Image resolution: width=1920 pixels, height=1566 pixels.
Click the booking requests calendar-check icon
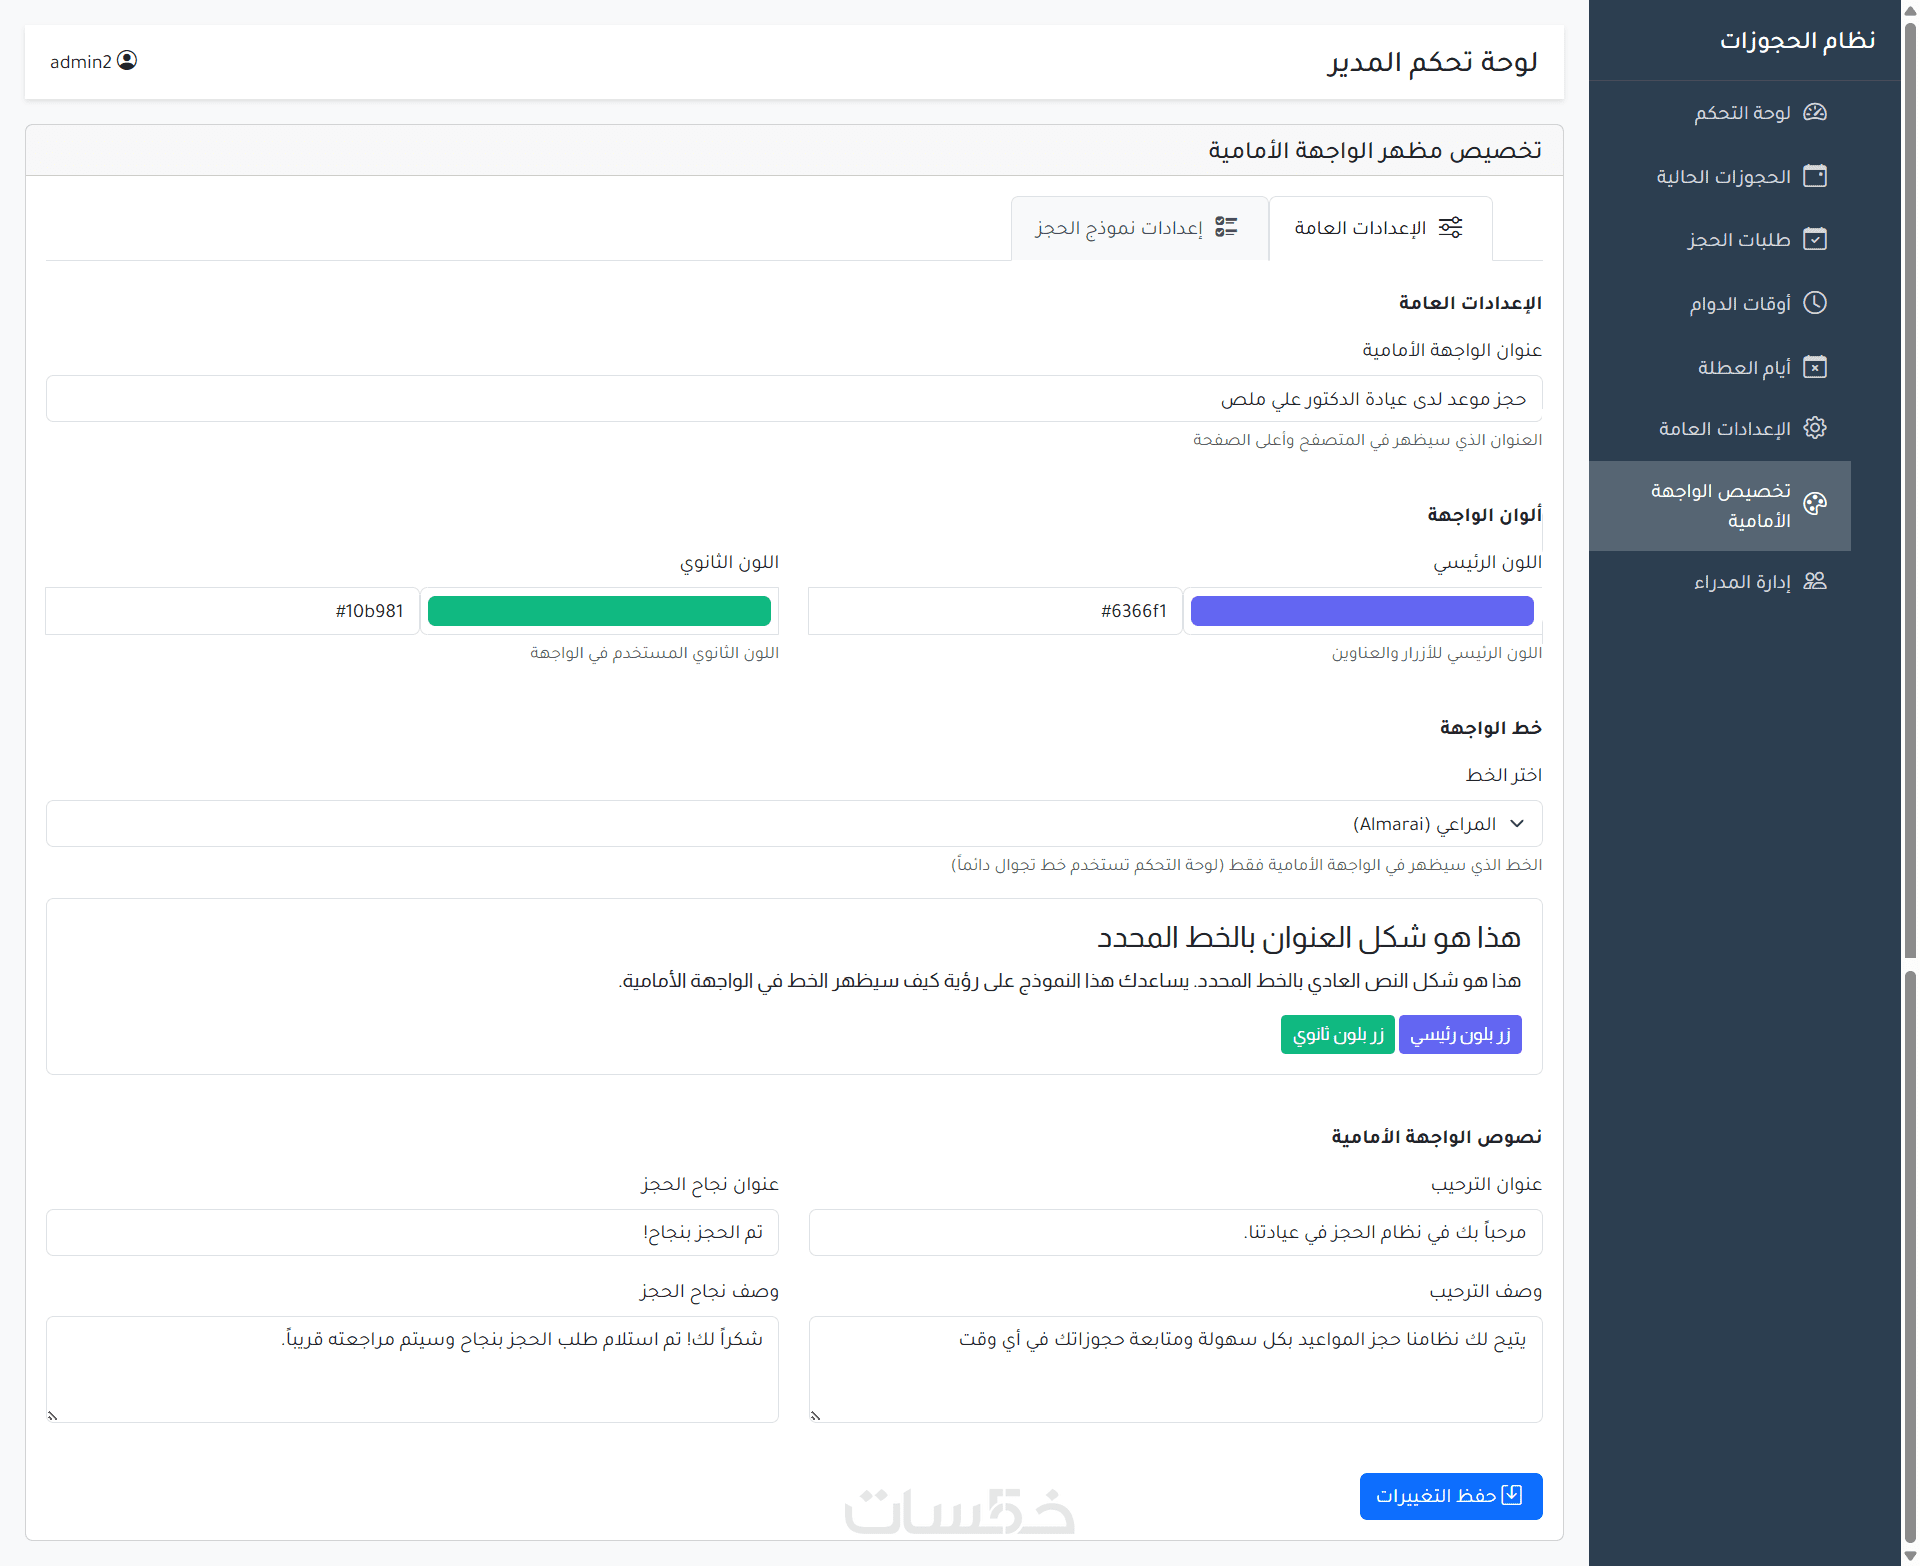(1814, 239)
